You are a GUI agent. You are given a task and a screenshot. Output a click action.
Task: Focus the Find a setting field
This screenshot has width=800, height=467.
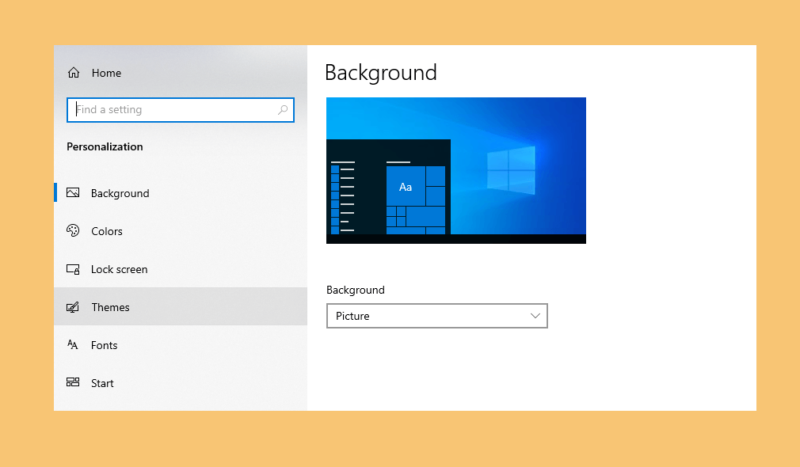[x=180, y=110]
